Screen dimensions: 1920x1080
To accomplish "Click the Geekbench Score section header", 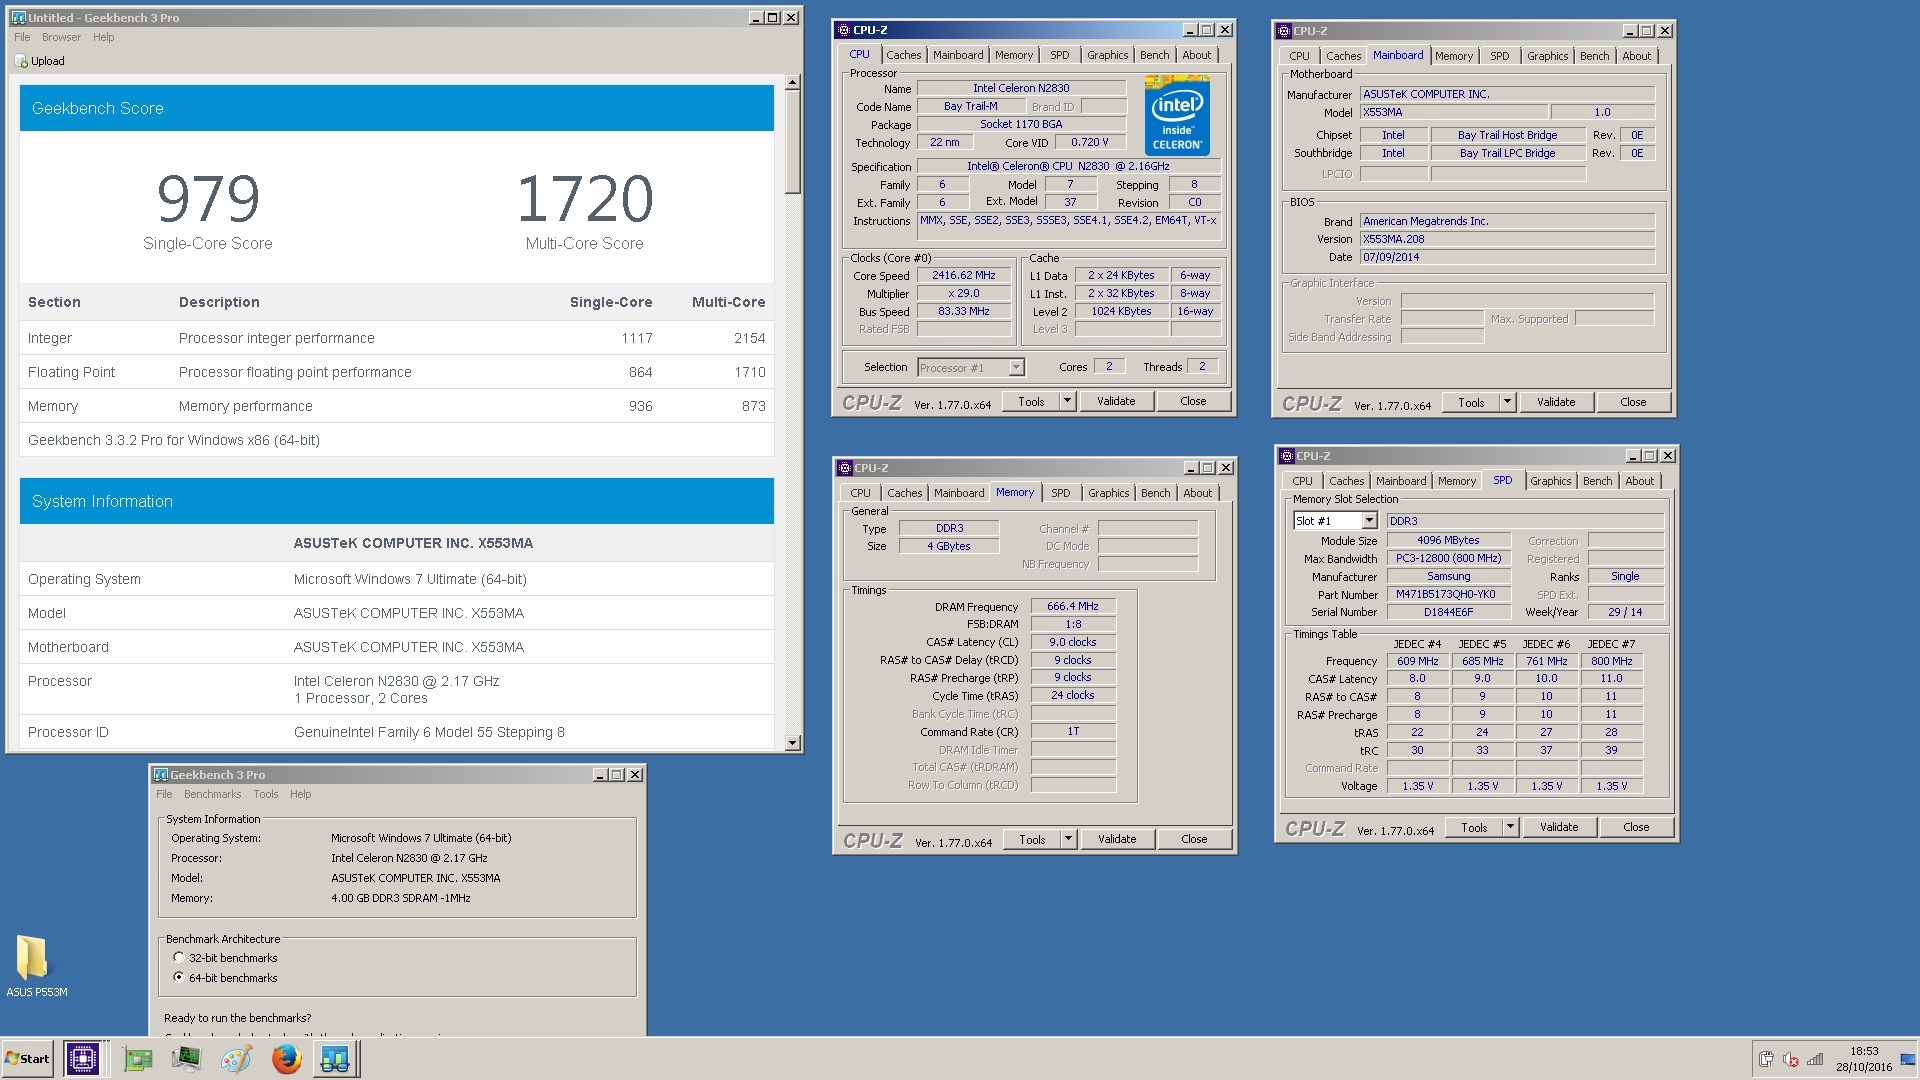I will pyautogui.click(x=396, y=108).
